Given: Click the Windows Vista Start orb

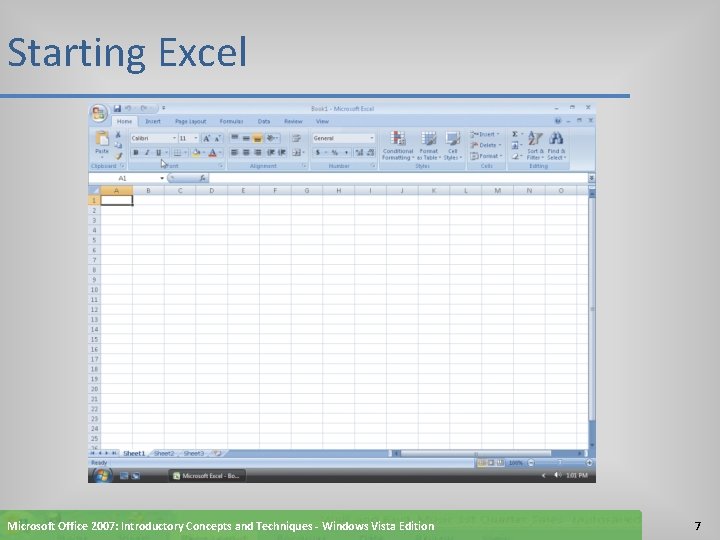Looking at the screenshot, I should 102,476.
